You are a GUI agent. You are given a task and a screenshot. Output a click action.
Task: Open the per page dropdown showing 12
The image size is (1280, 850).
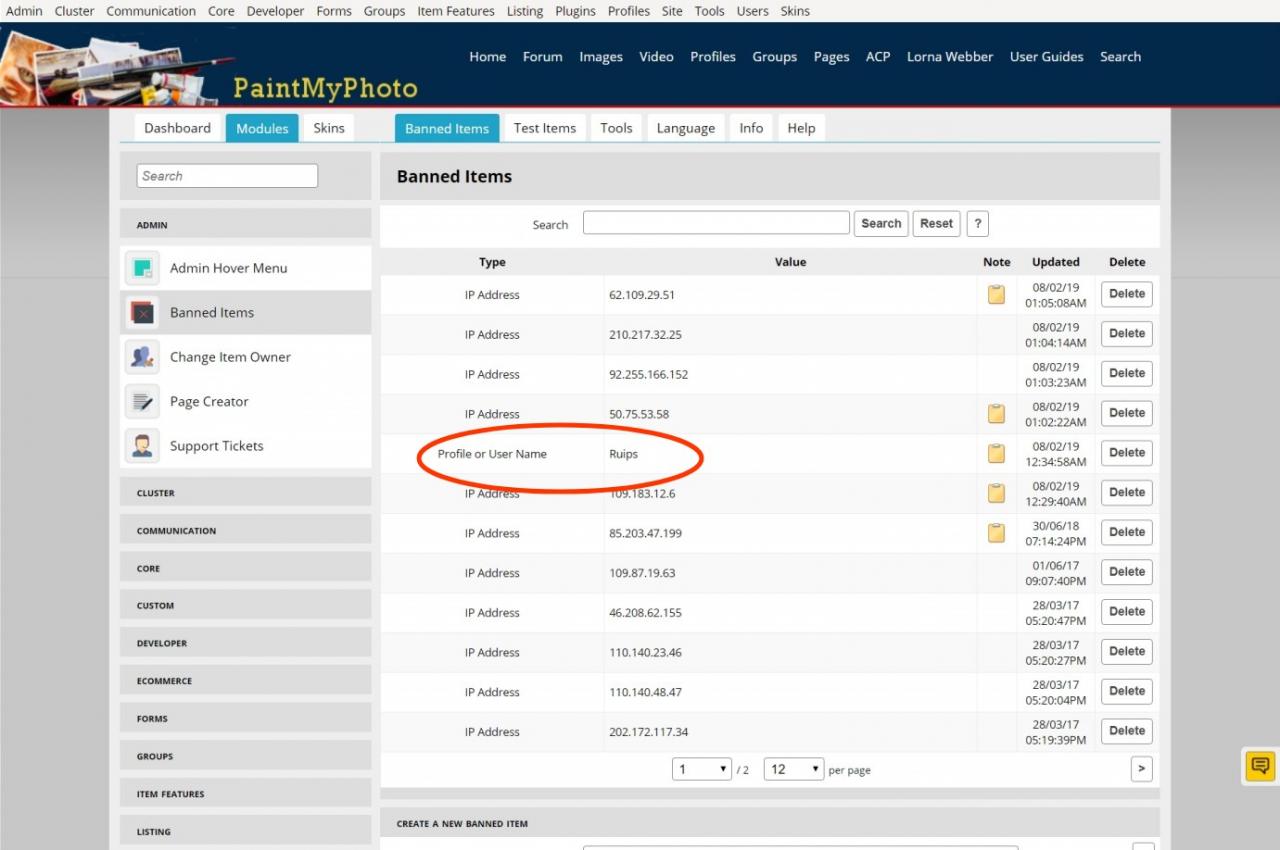tap(794, 769)
